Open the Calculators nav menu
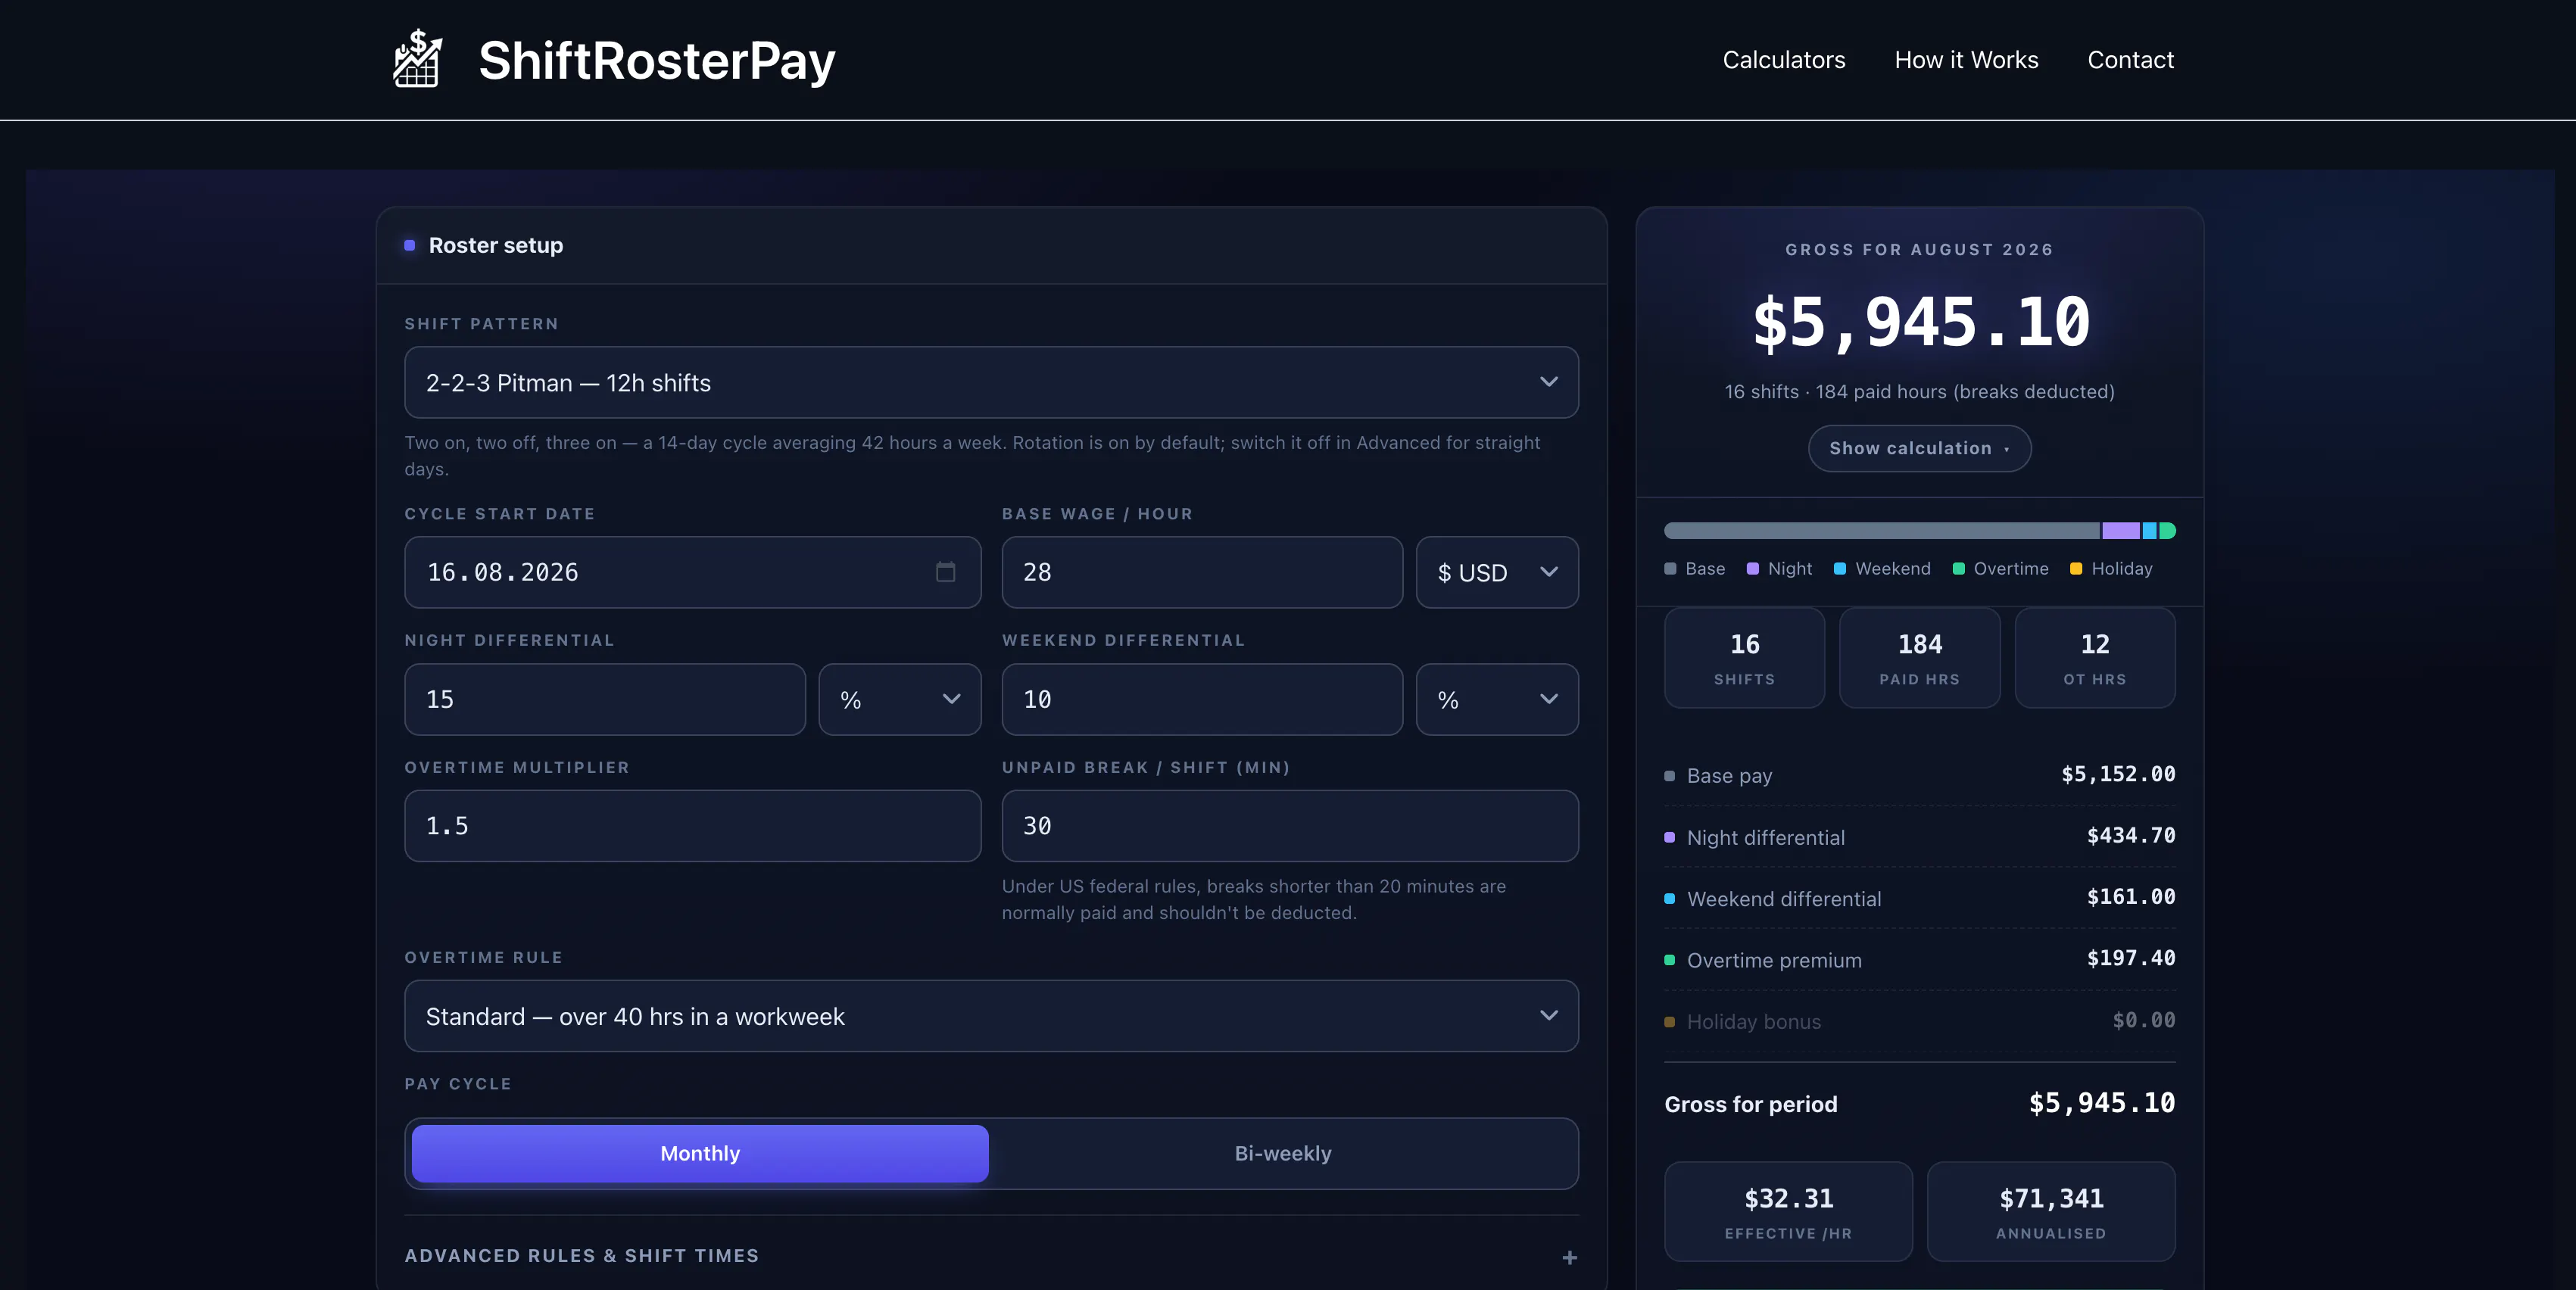The width and height of the screenshot is (2576, 1290). click(x=1783, y=60)
